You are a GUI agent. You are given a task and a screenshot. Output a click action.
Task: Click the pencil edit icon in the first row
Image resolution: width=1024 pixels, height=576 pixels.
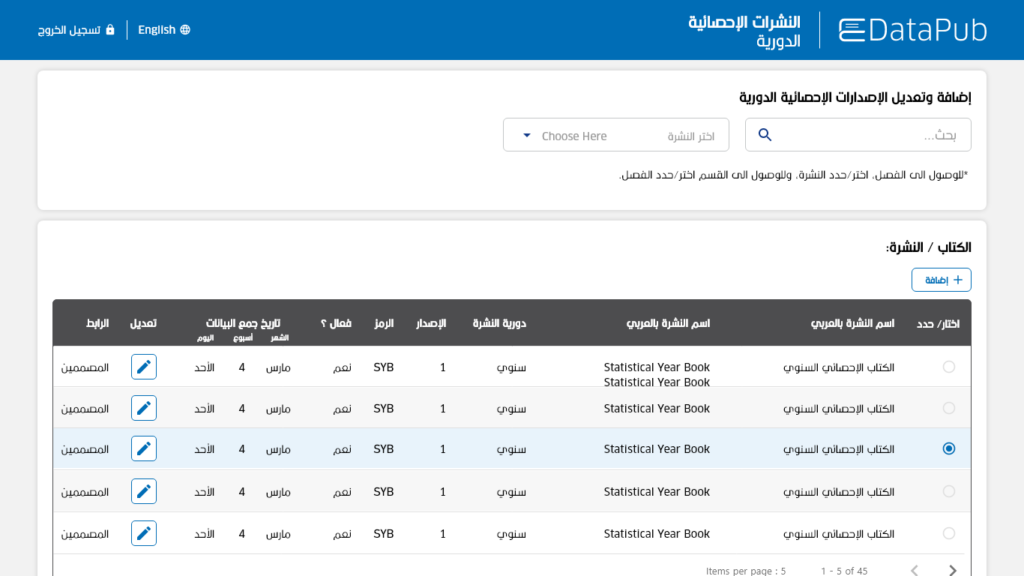[143, 367]
